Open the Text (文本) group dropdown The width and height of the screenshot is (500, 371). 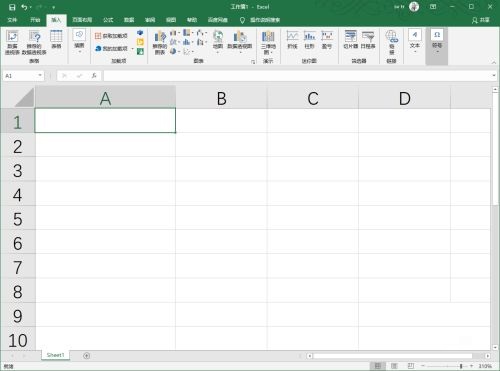point(415,41)
